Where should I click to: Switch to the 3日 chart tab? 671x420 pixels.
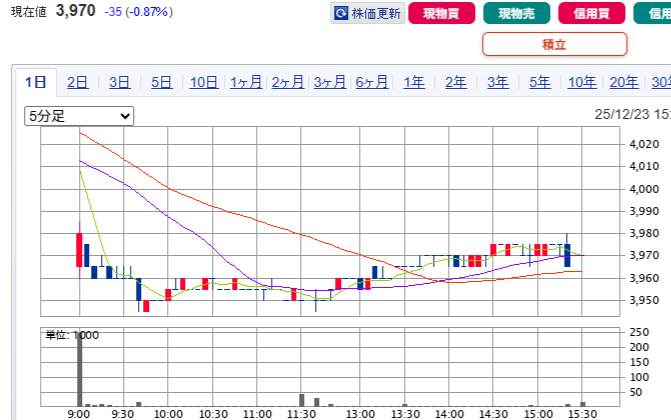point(120,83)
